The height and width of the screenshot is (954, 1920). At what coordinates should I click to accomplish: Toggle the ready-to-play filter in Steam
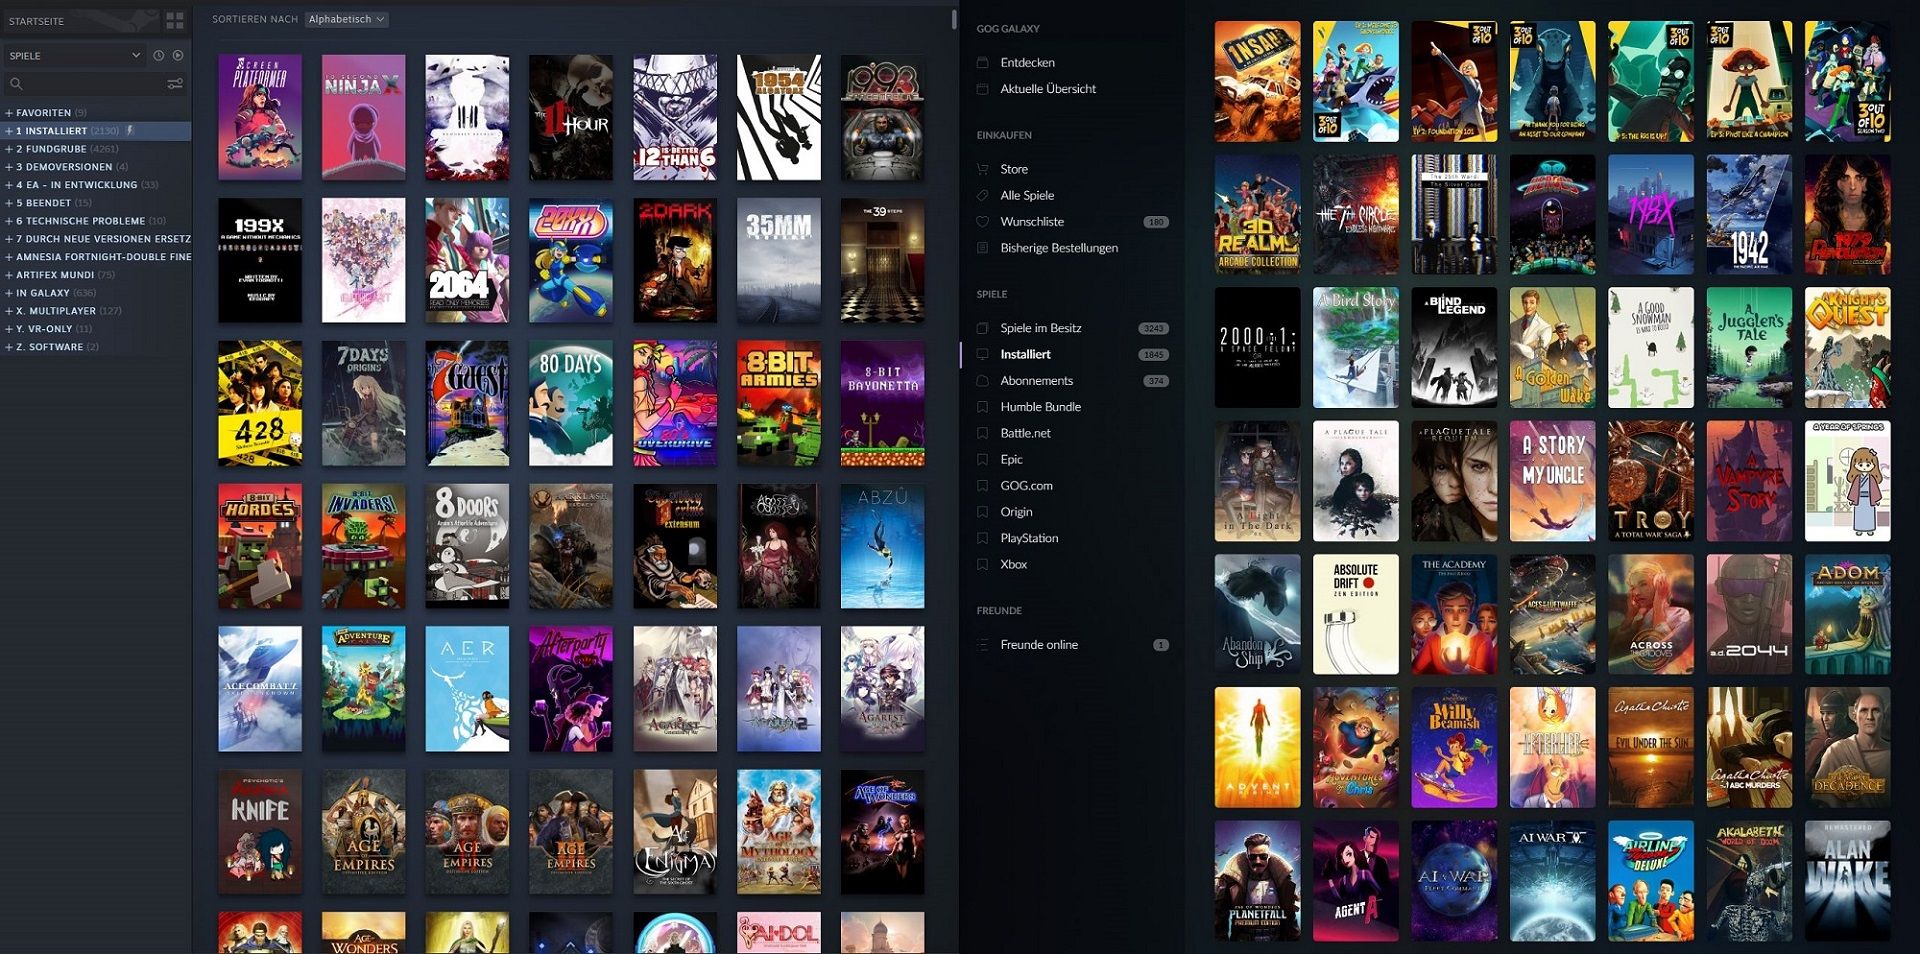tap(178, 56)
